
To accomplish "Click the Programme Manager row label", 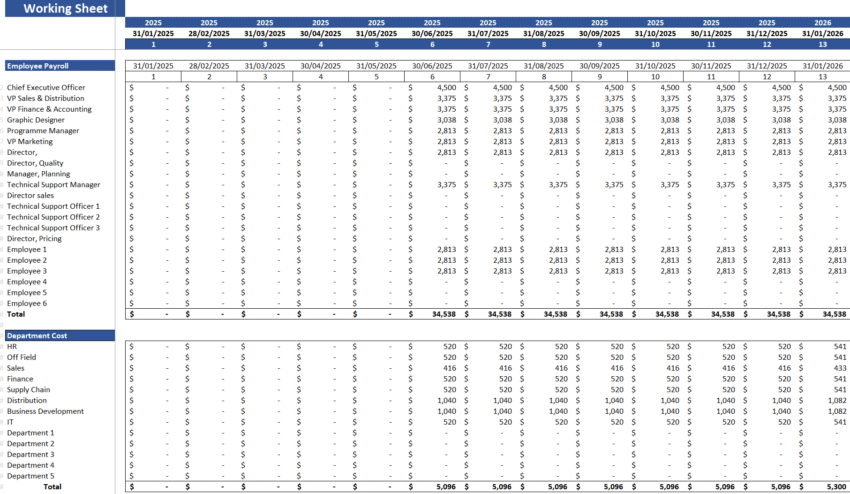I will pos(43,131).
